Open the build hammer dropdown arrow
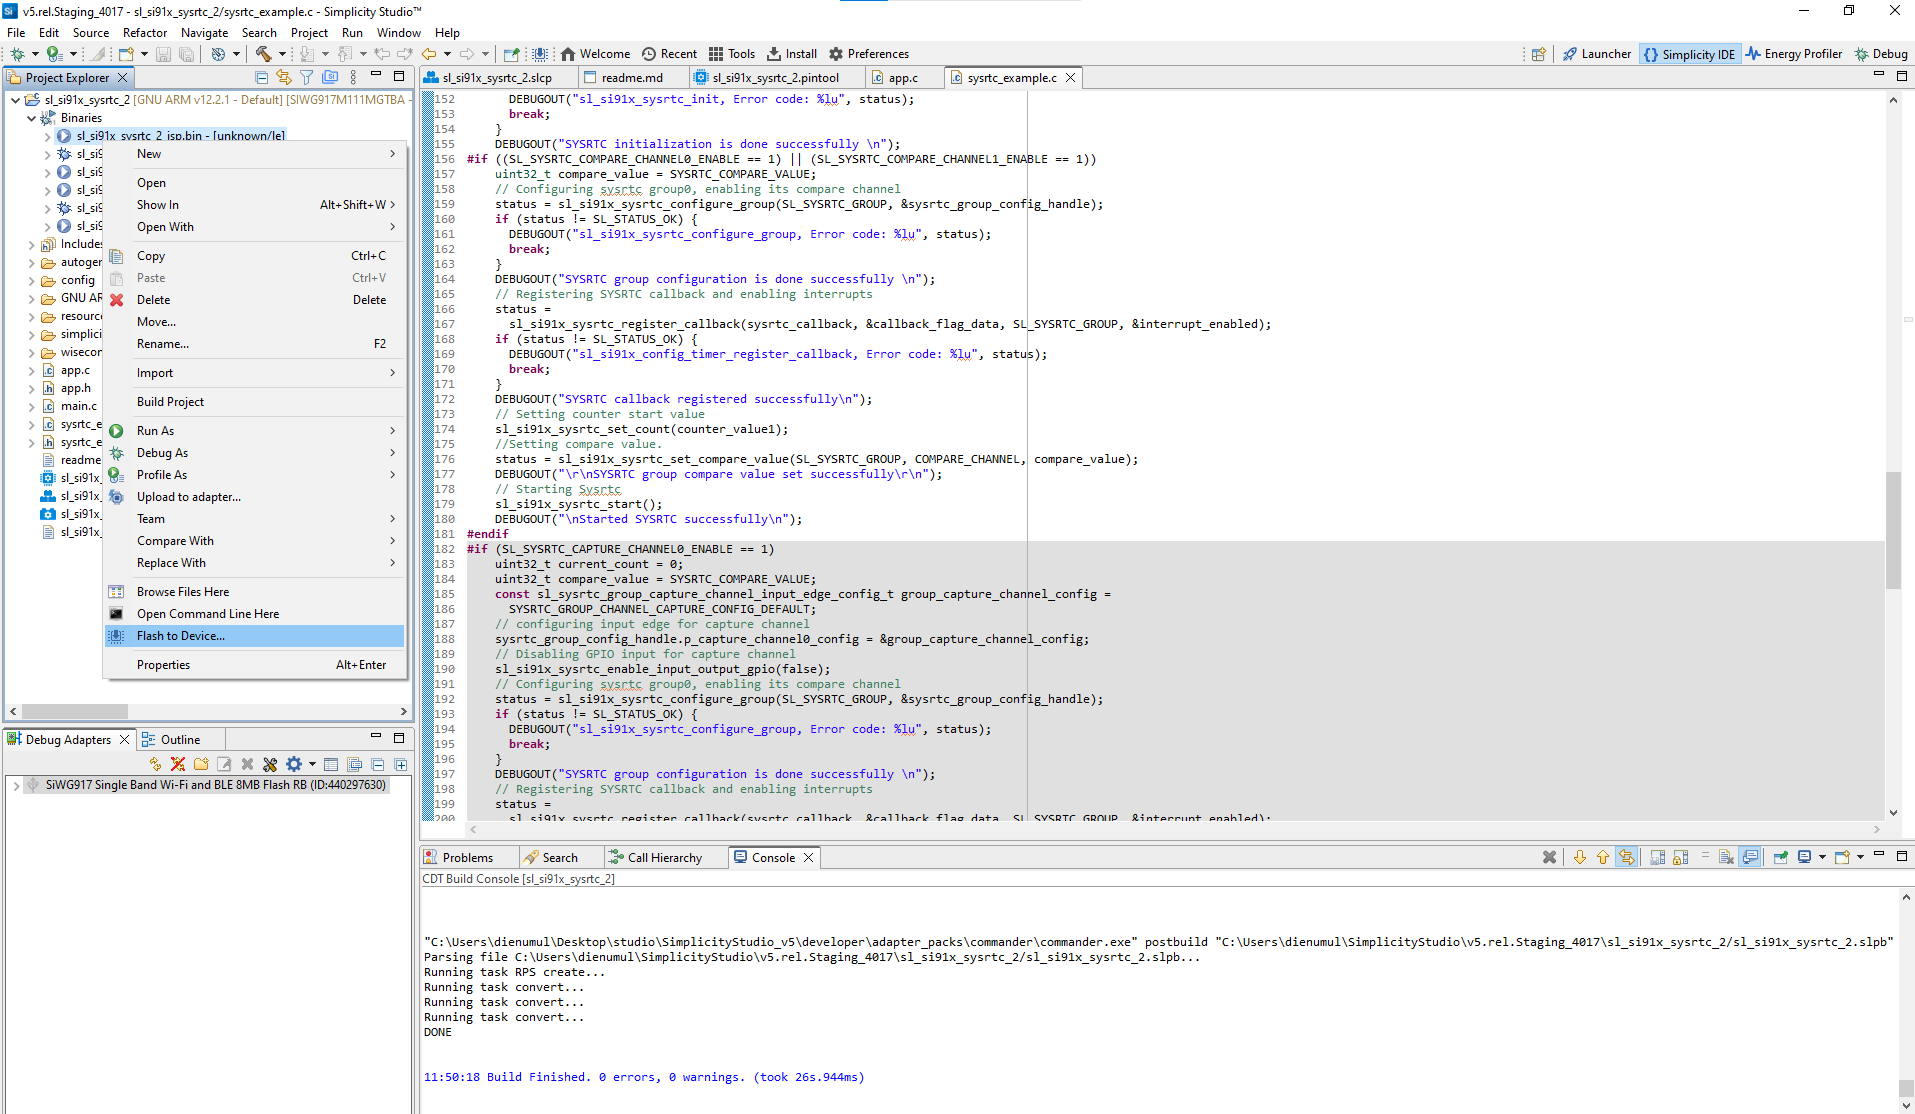1915x1114 pixels. point(282,54)
